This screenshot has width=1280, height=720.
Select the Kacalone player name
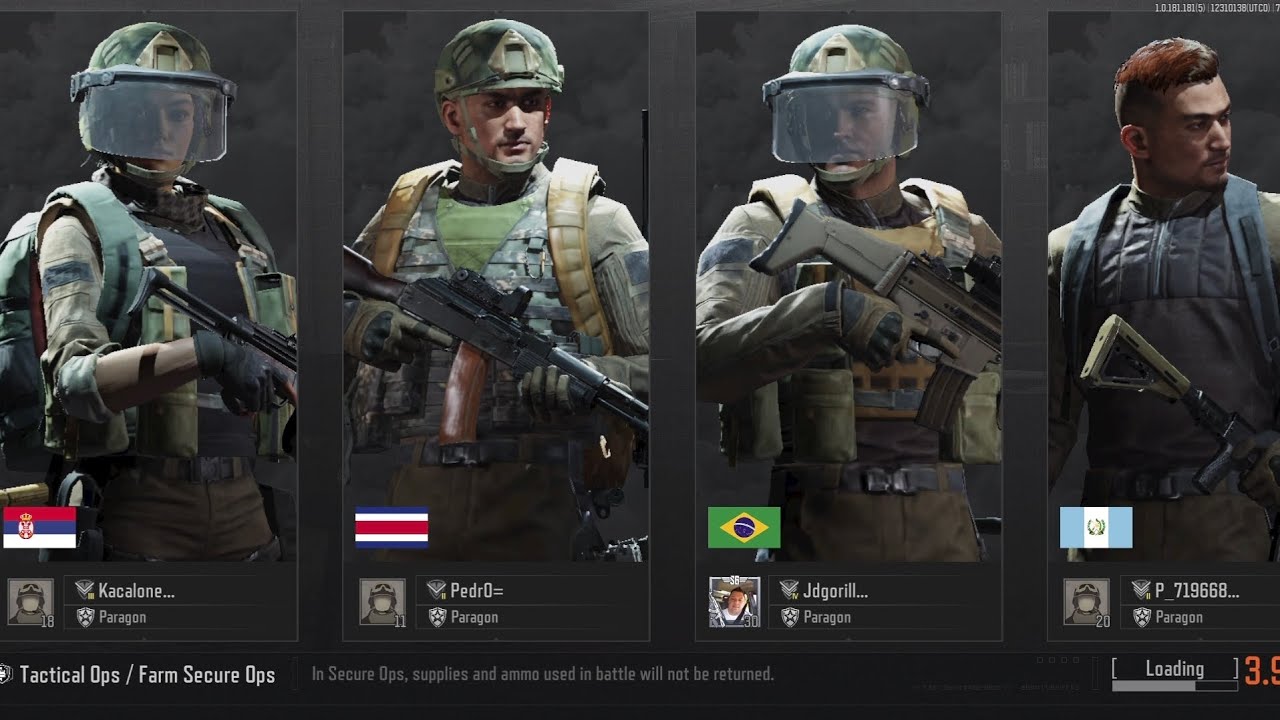137,591
